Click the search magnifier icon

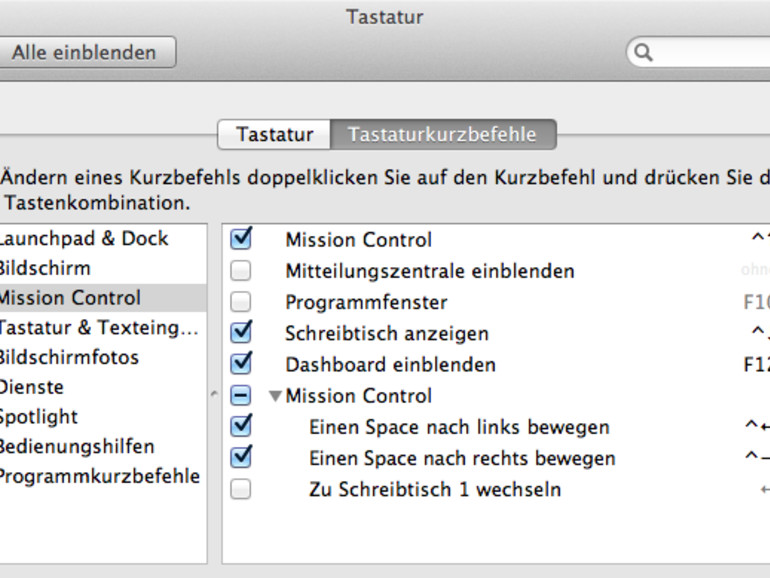(643, 52)
